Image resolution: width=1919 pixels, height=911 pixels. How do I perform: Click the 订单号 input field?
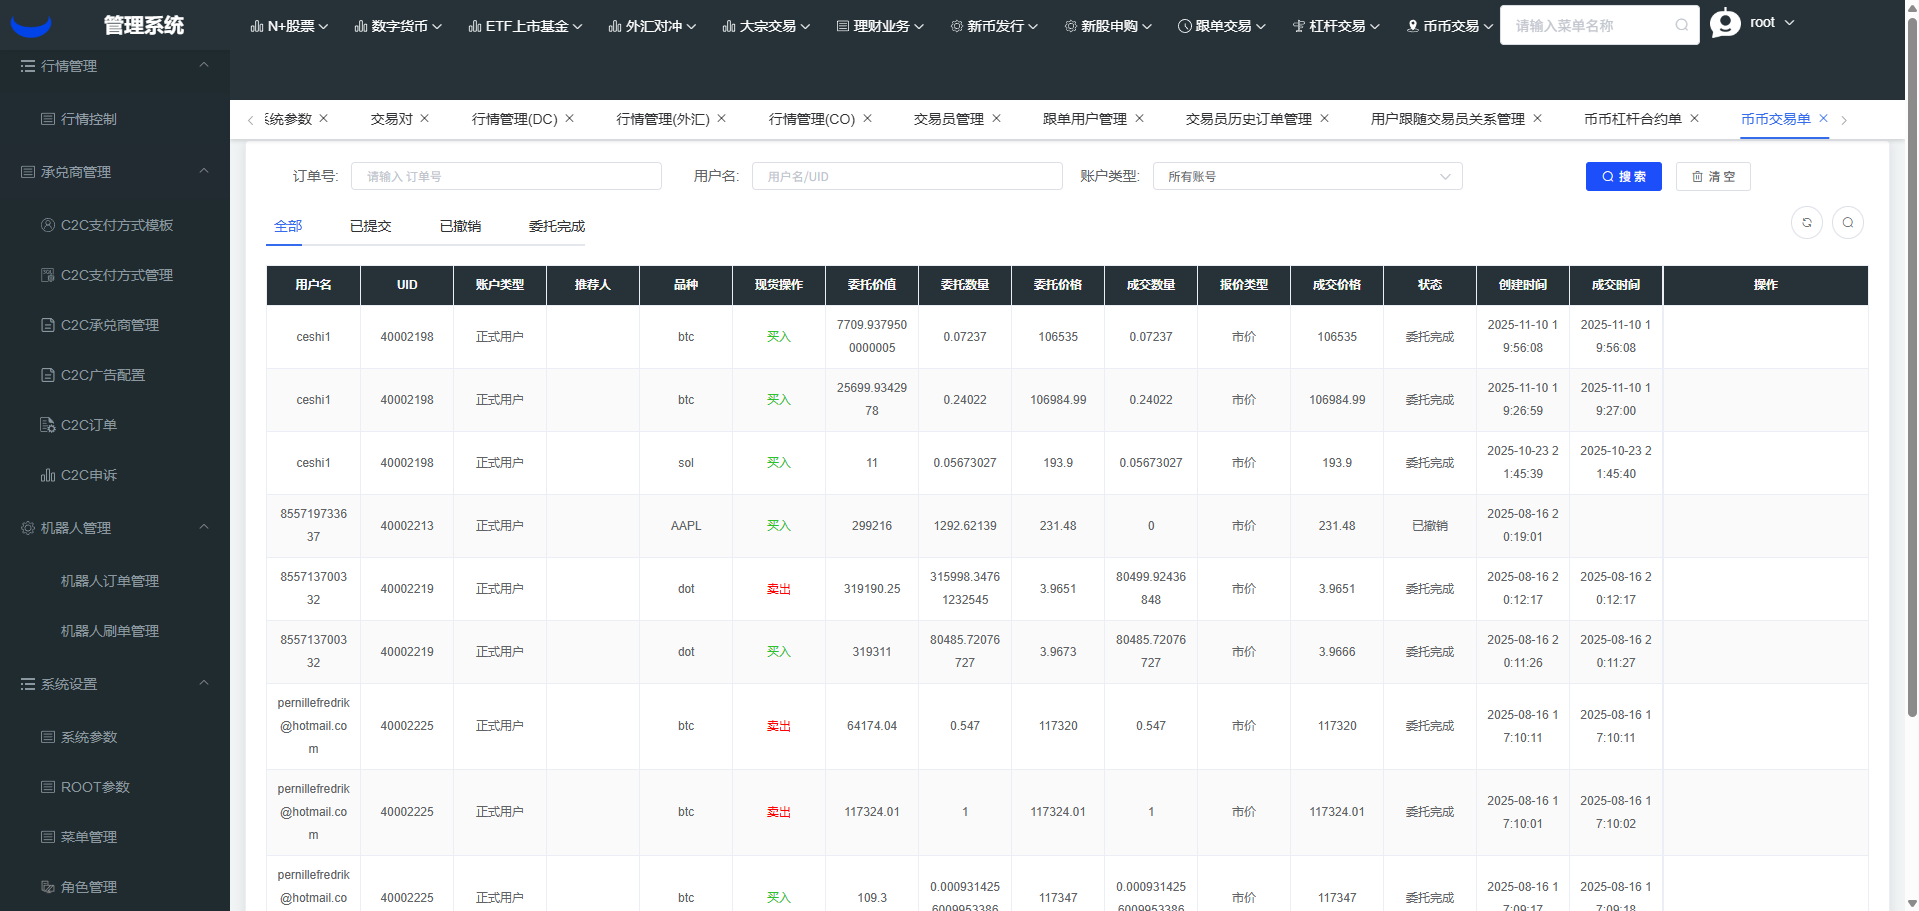(506, 177)
